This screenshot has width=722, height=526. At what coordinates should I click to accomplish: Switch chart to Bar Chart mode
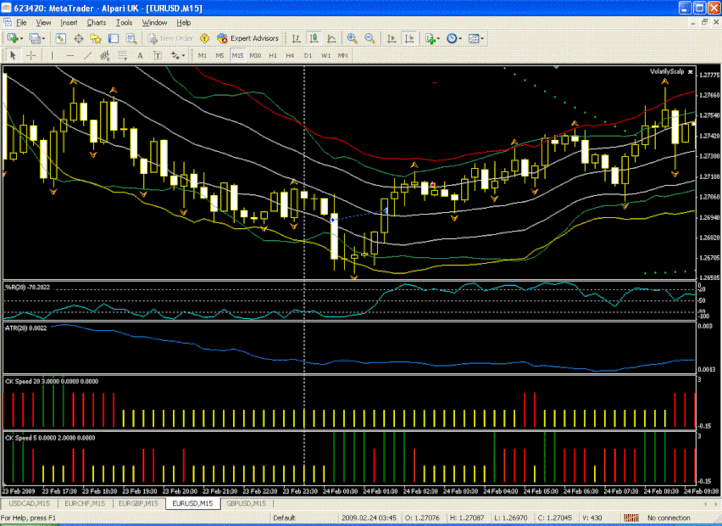(x=296, y=39)
